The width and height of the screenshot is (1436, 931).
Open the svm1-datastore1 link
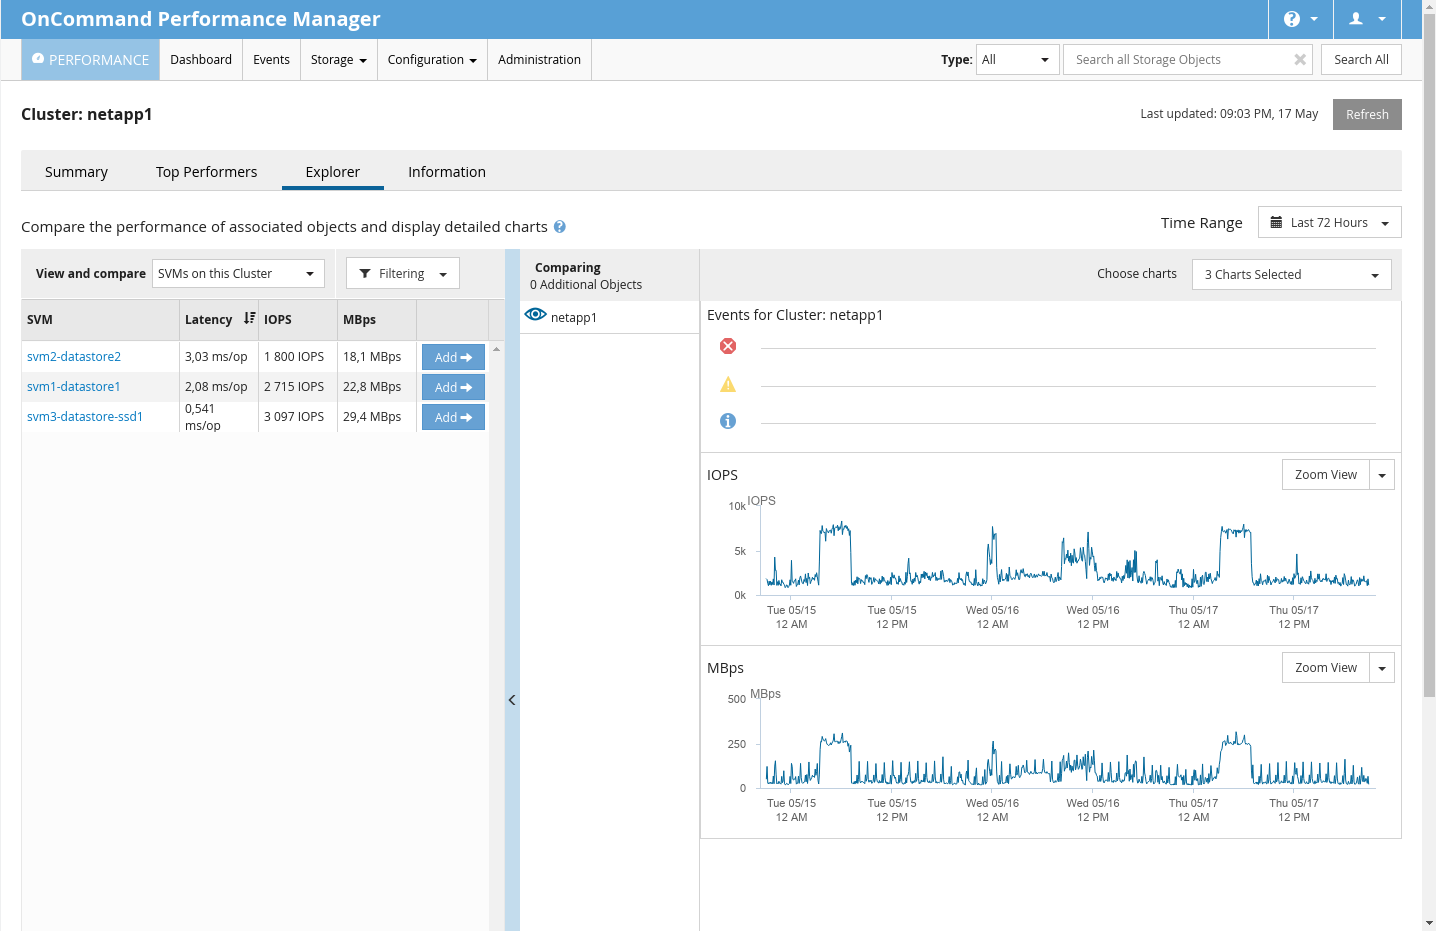(x=74, y=387)
